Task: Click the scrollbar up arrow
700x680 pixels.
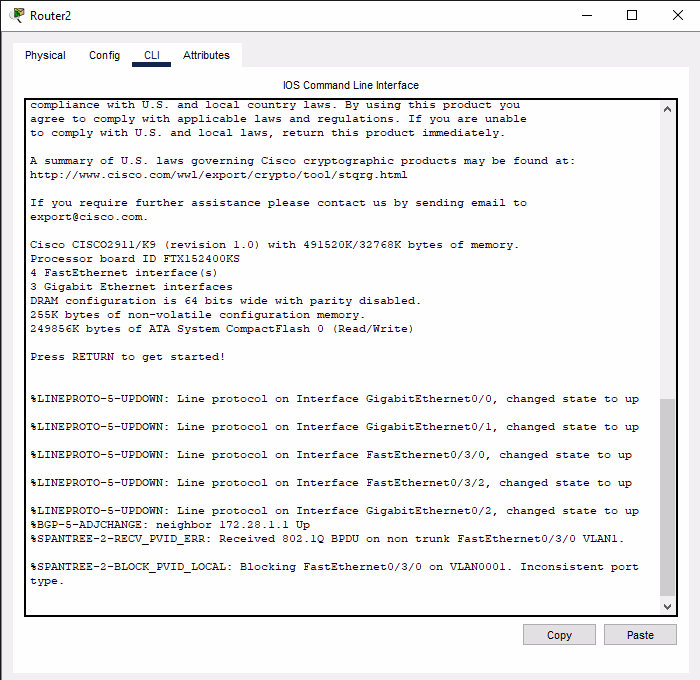Action: 667,109
